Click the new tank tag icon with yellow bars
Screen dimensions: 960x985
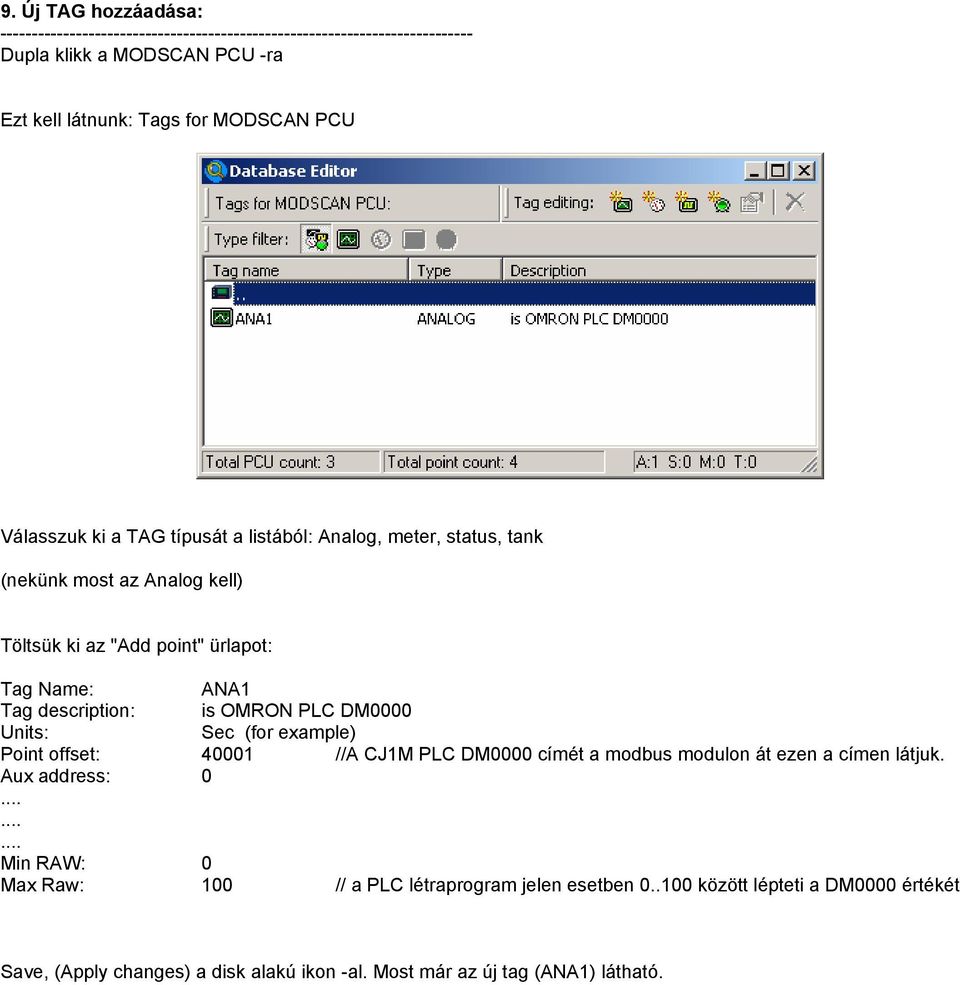click(686, 202)
